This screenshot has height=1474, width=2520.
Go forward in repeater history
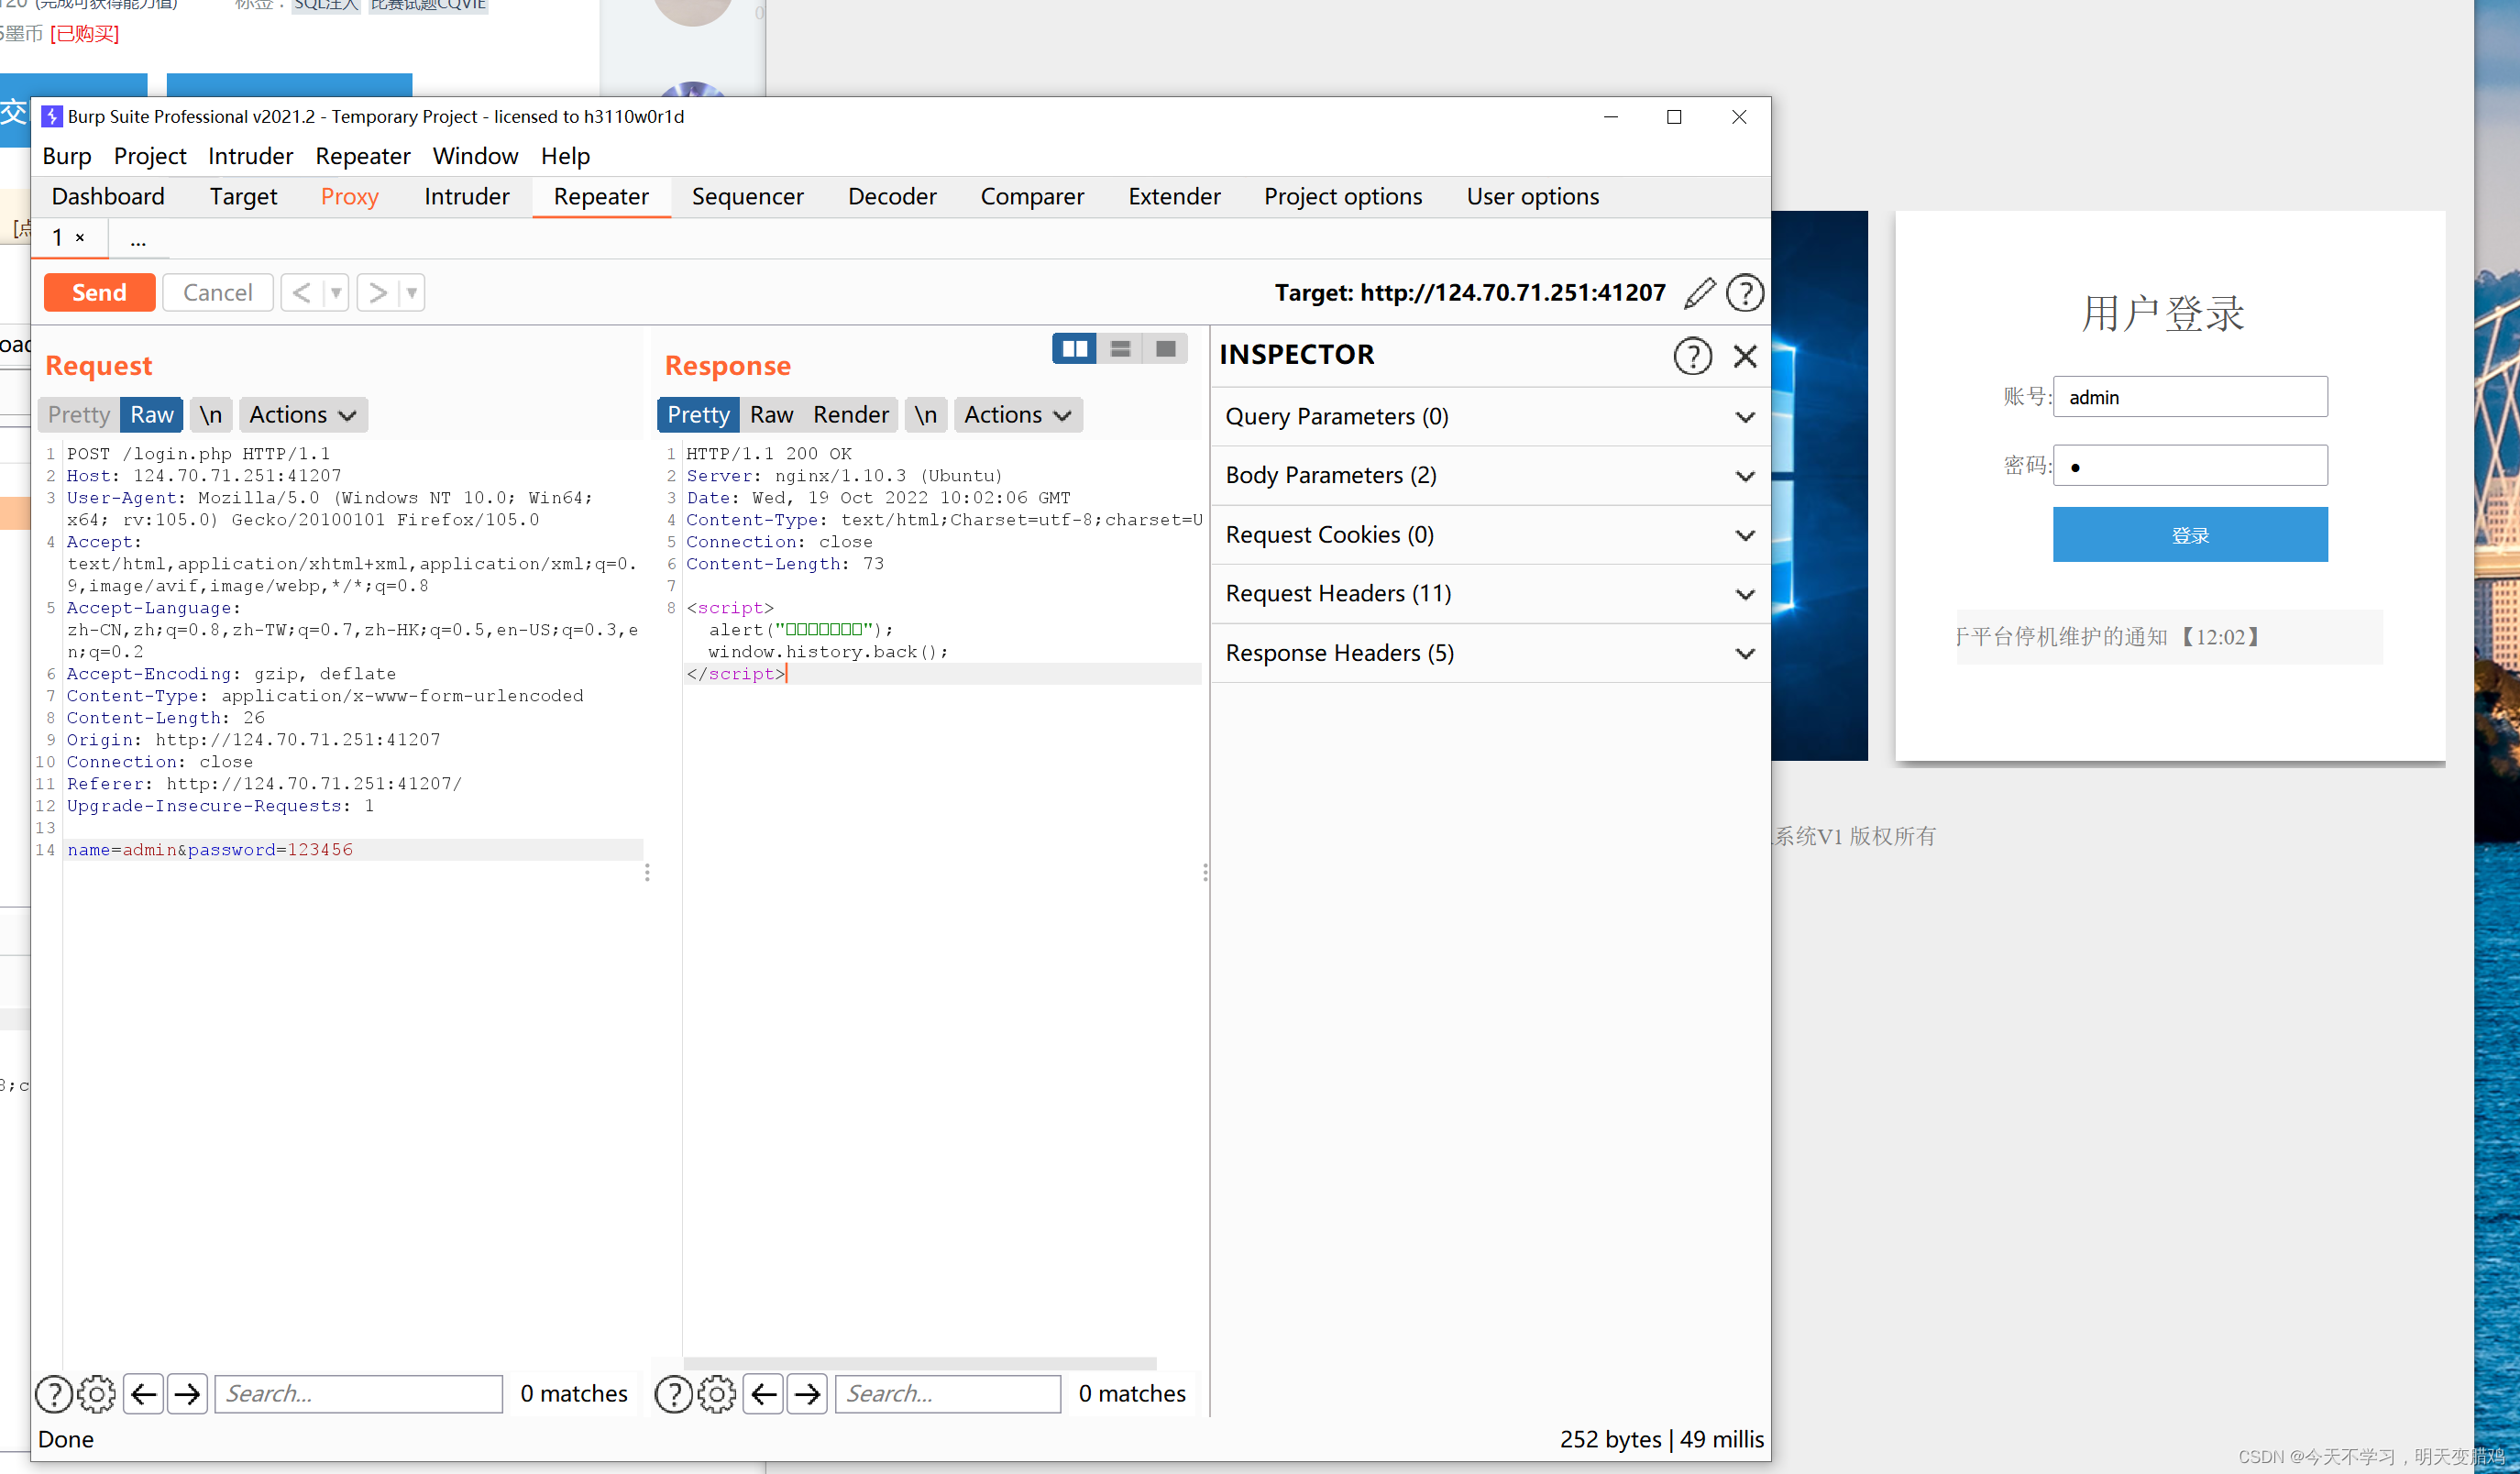click(377, 293)
